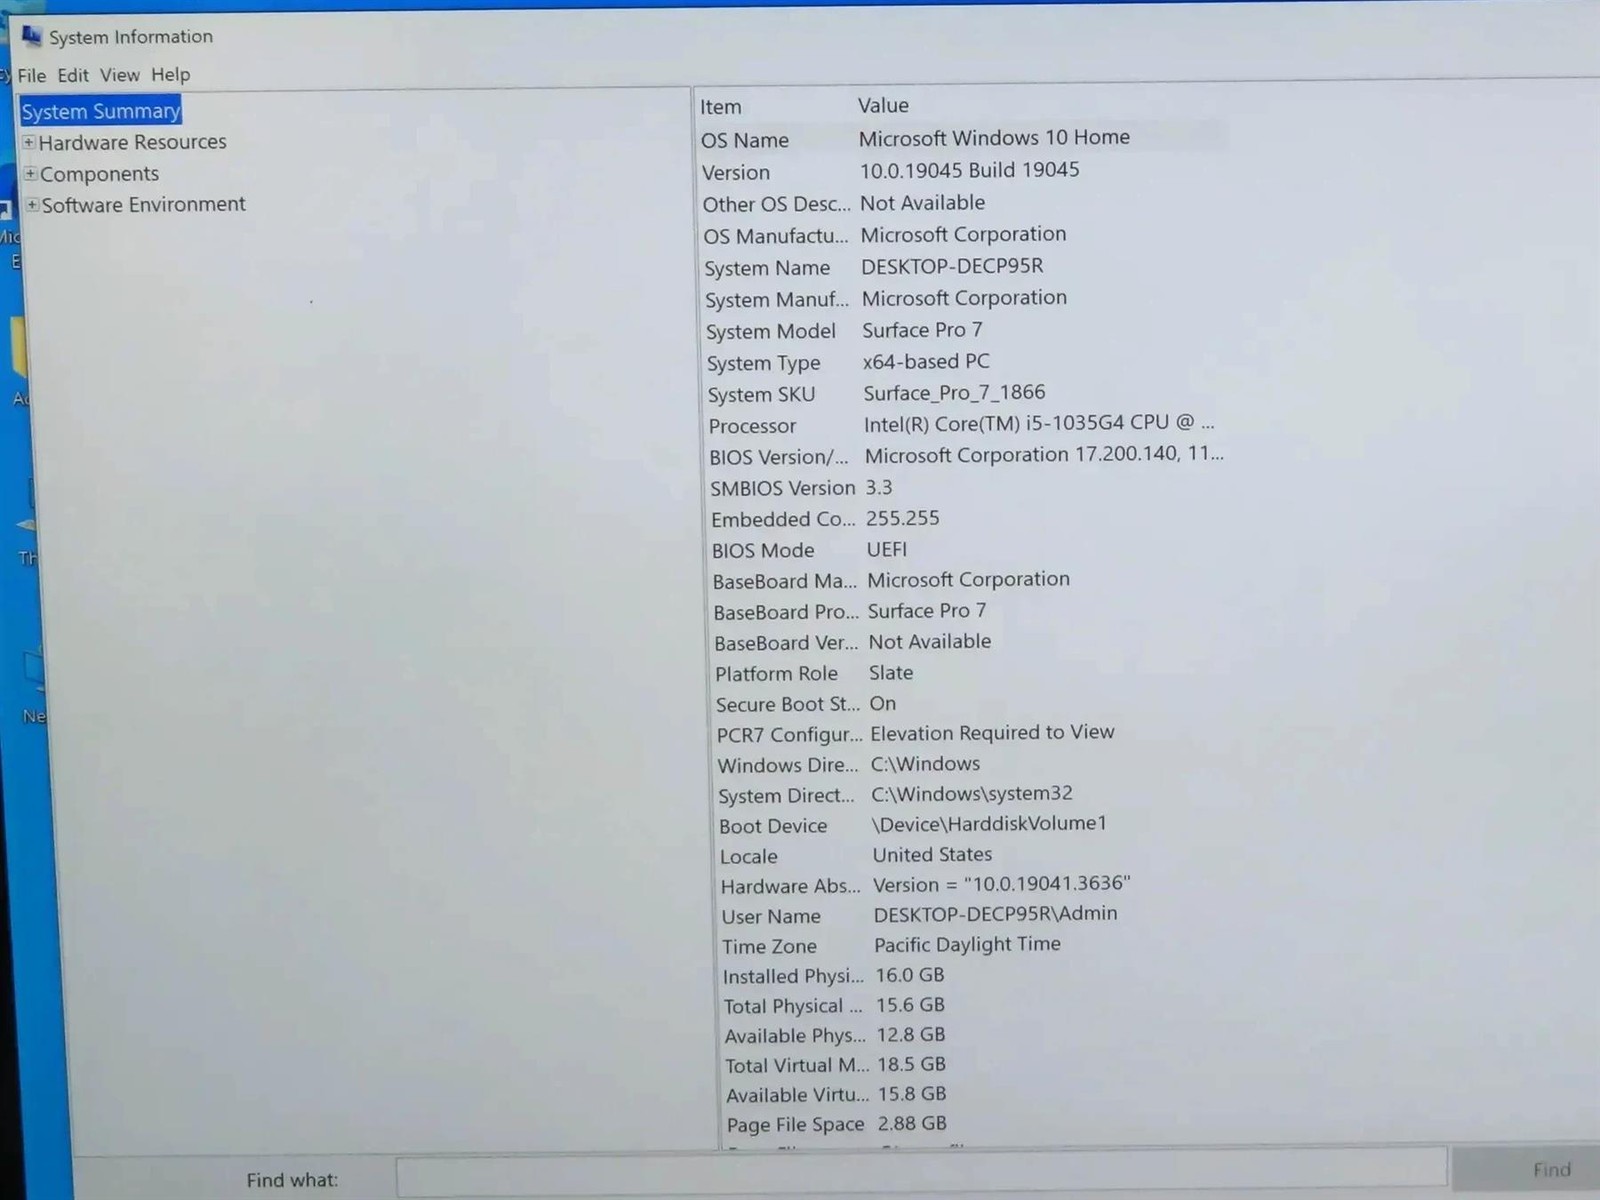Click the Item column header
Image resolution: width=1600 pixels, height=1200 pixels.
click(720, 107)
